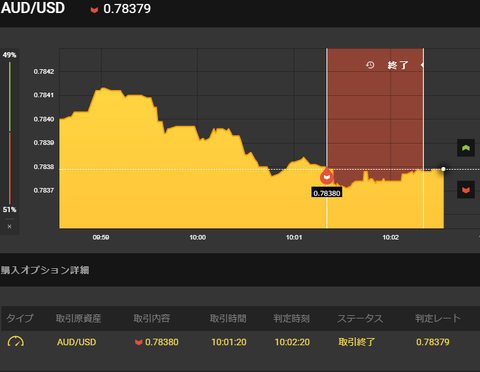480x372 pixels.
Task: Click the green up-arrow High button
Action: pos(466,148)
